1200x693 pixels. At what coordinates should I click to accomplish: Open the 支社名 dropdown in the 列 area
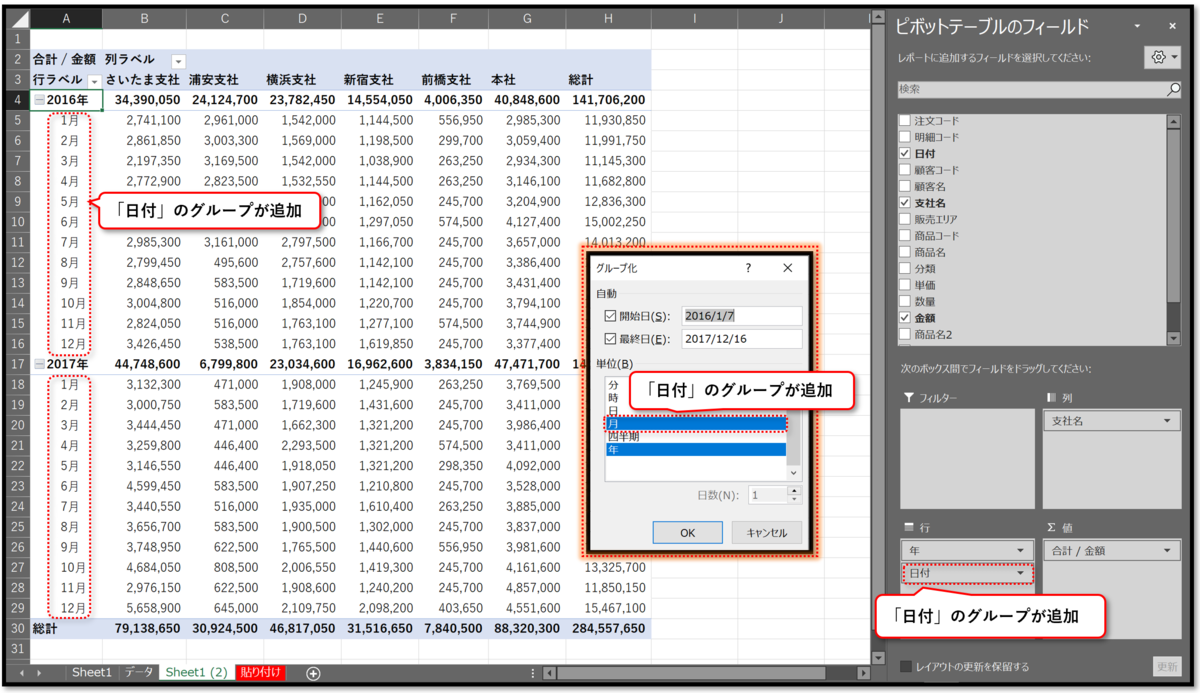[x=1168, y=421]
